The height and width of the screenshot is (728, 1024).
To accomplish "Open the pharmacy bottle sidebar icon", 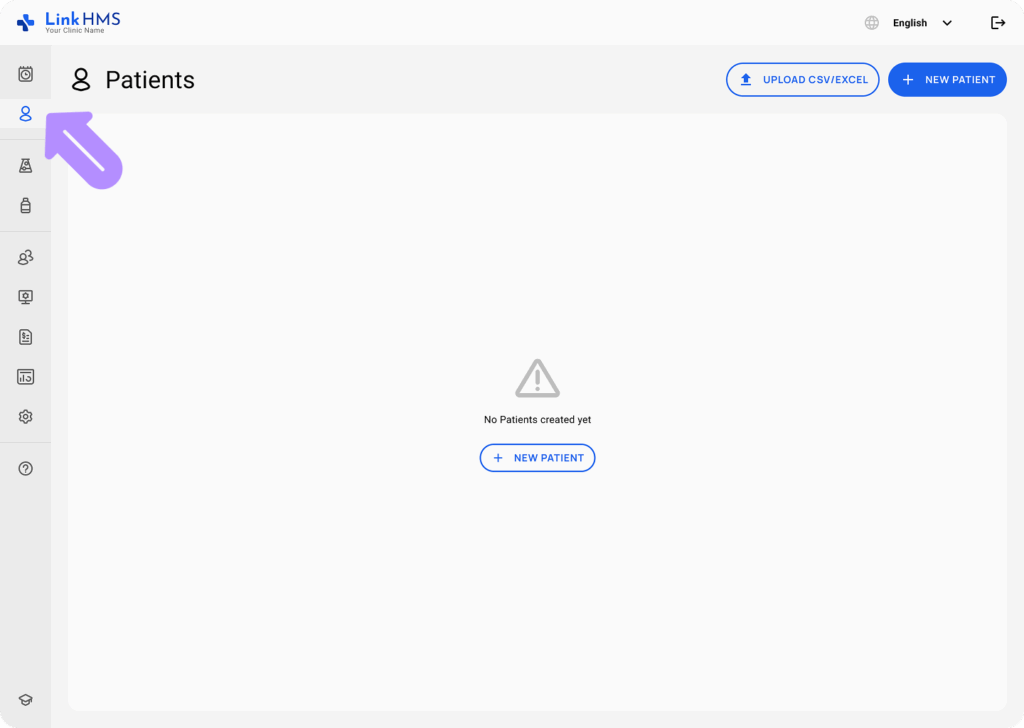I will coord(26,206).
